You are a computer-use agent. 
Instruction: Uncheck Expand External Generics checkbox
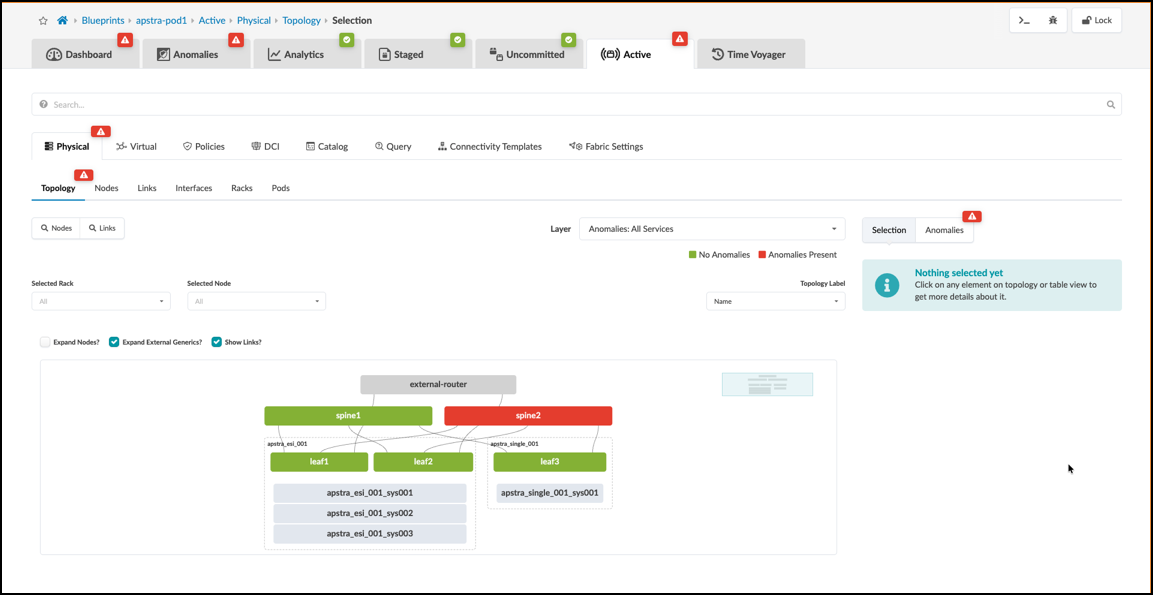[114, 342]
